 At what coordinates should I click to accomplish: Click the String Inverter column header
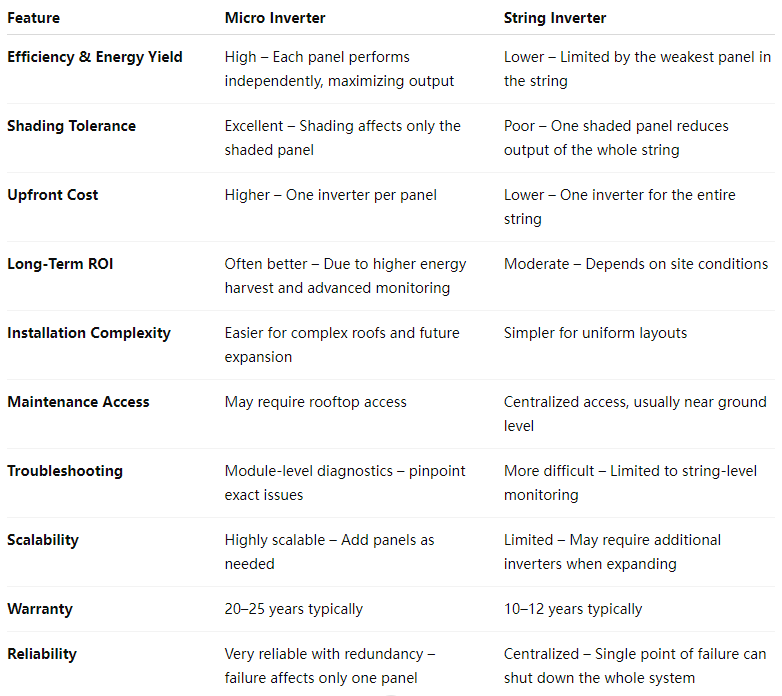(555, 18)
